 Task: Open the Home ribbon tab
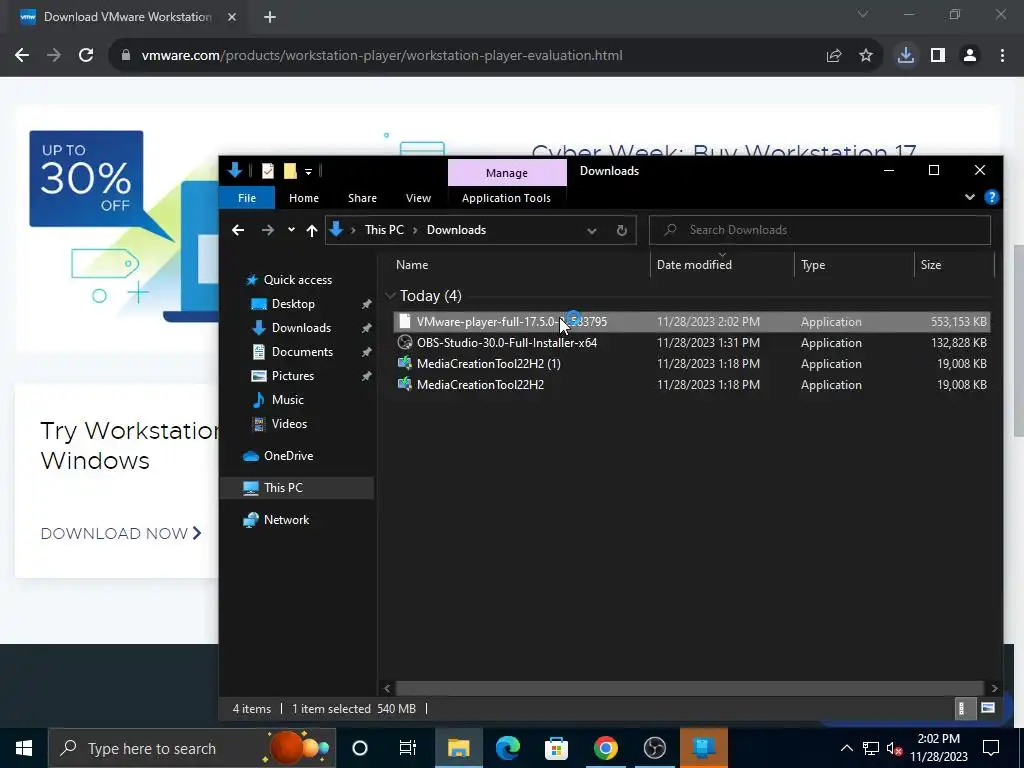[304, 198]
